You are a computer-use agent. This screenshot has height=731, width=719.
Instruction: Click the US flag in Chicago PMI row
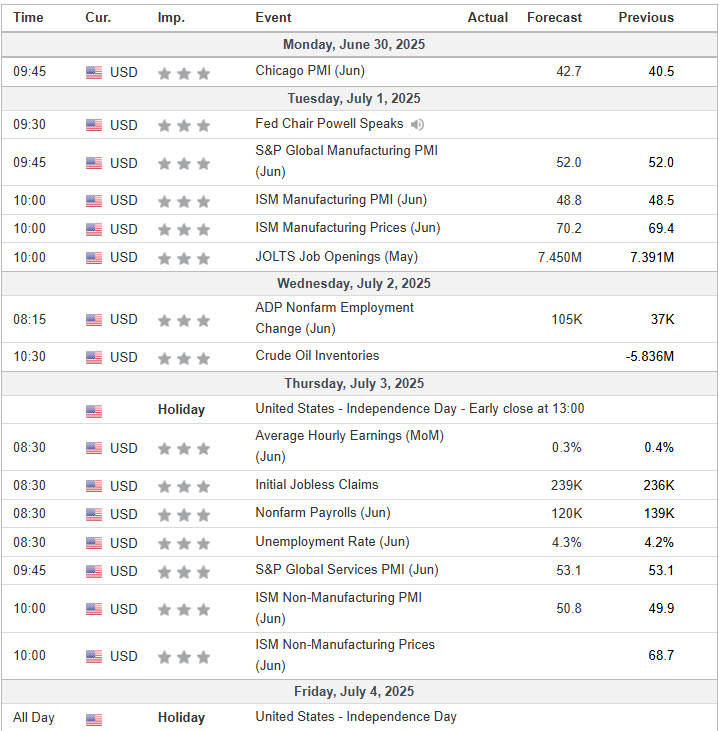pos(94,72)
